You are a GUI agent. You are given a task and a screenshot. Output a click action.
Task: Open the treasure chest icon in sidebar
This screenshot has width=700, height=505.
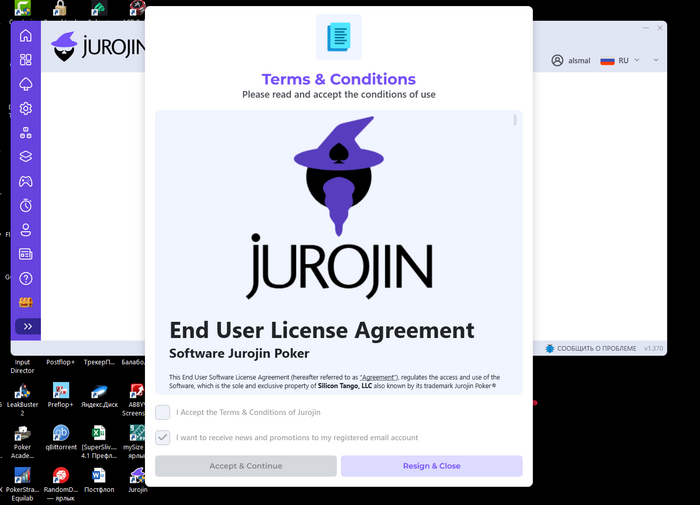(x=25, y=303)
